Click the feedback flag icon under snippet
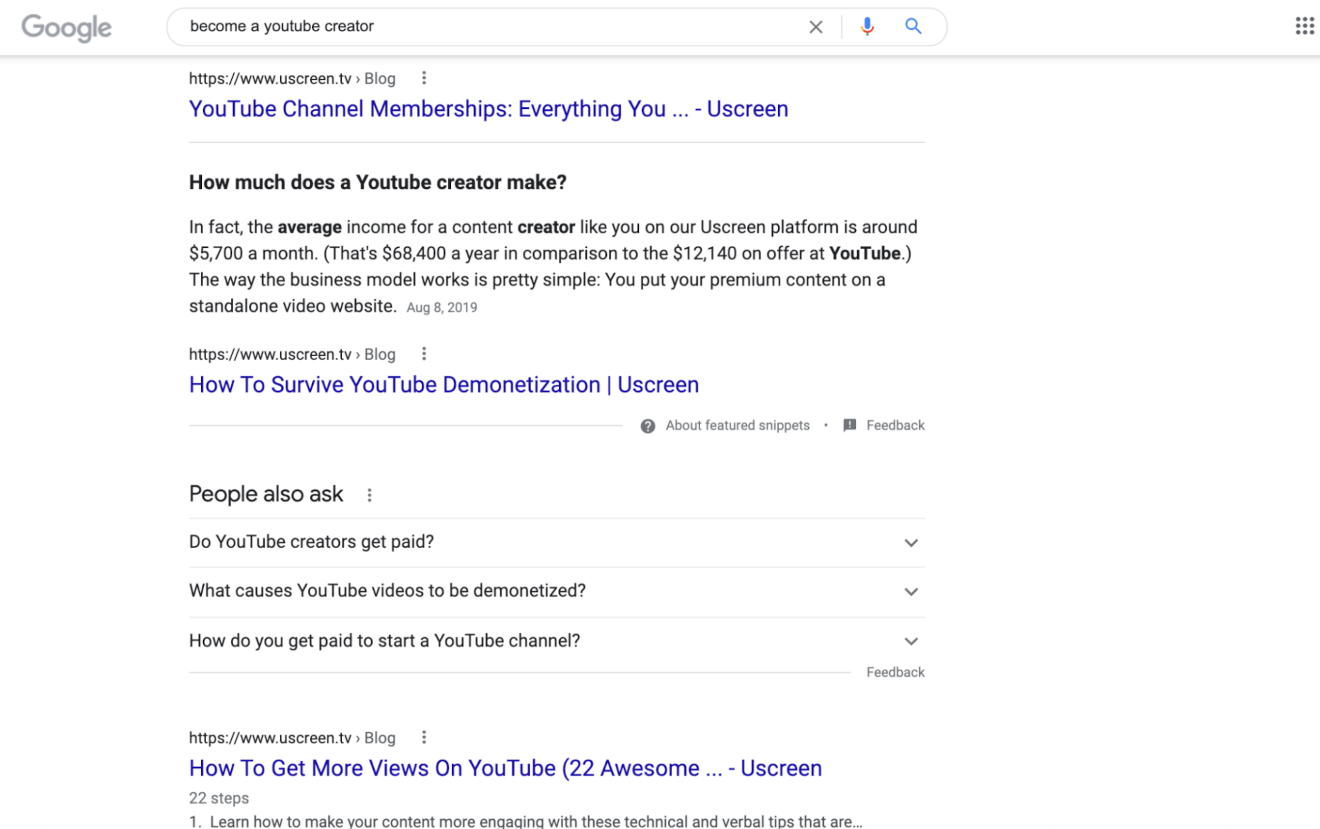This screenshot has height=829, width=1320. (850, 425)
